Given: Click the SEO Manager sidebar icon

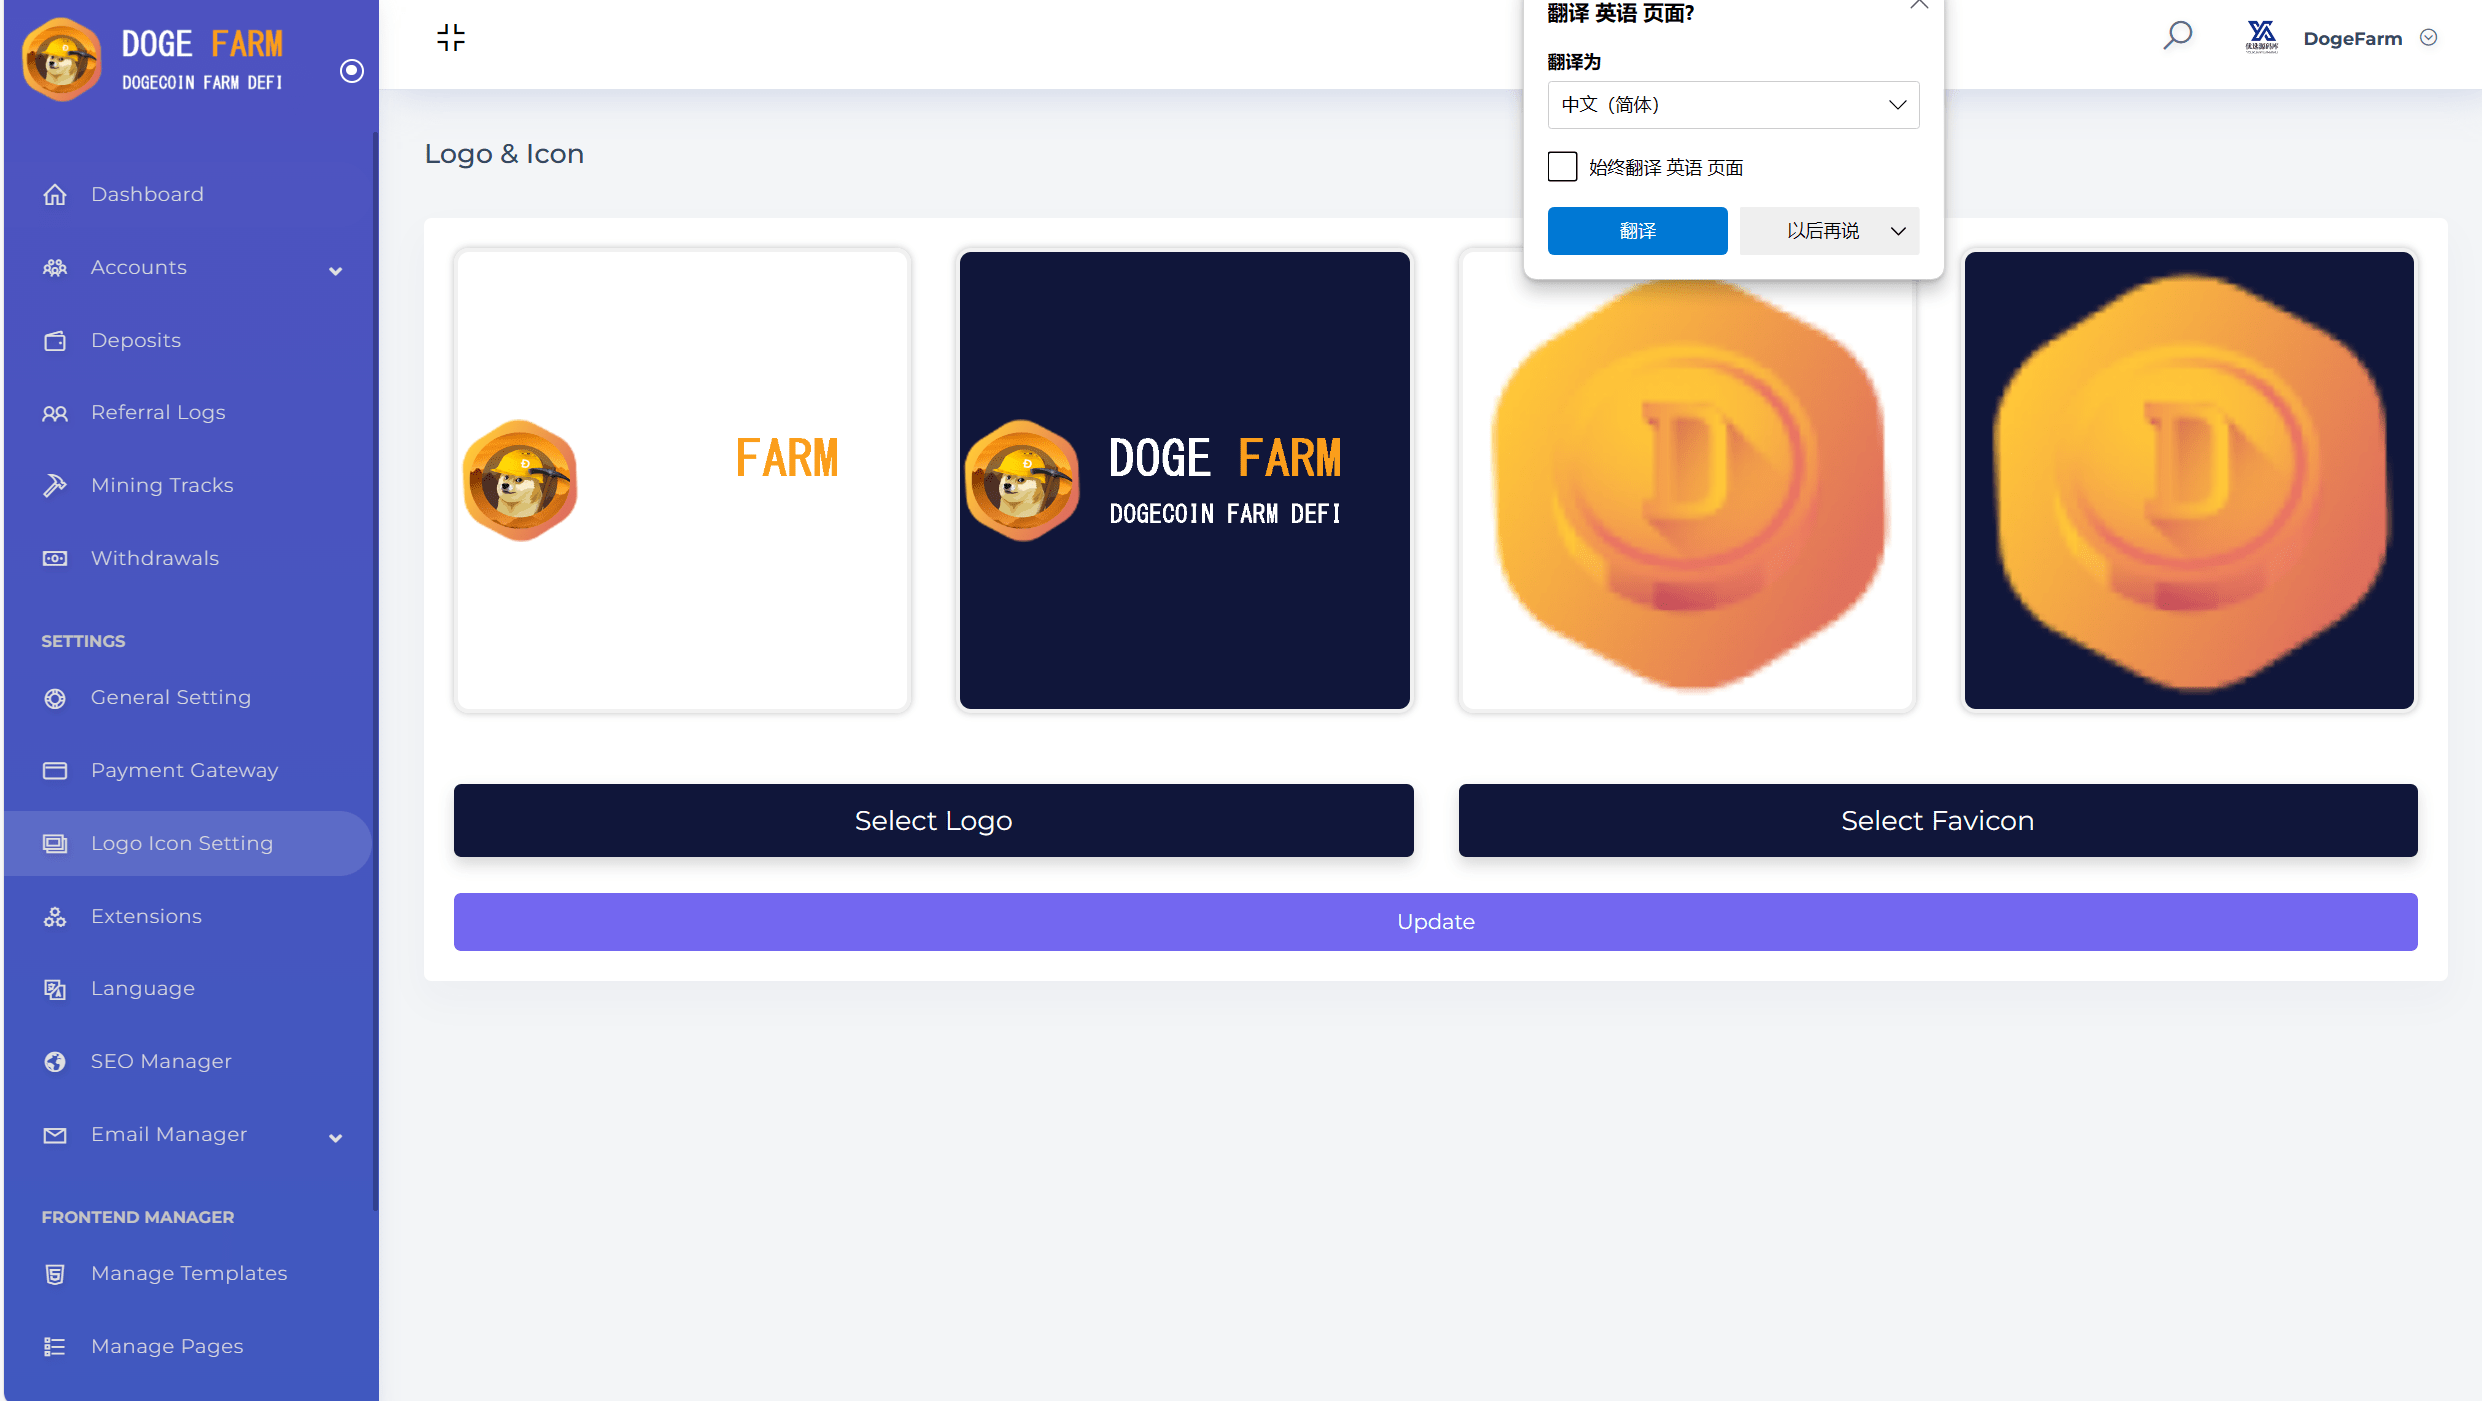Looking at the screenshot, I should pos(55,1062).
